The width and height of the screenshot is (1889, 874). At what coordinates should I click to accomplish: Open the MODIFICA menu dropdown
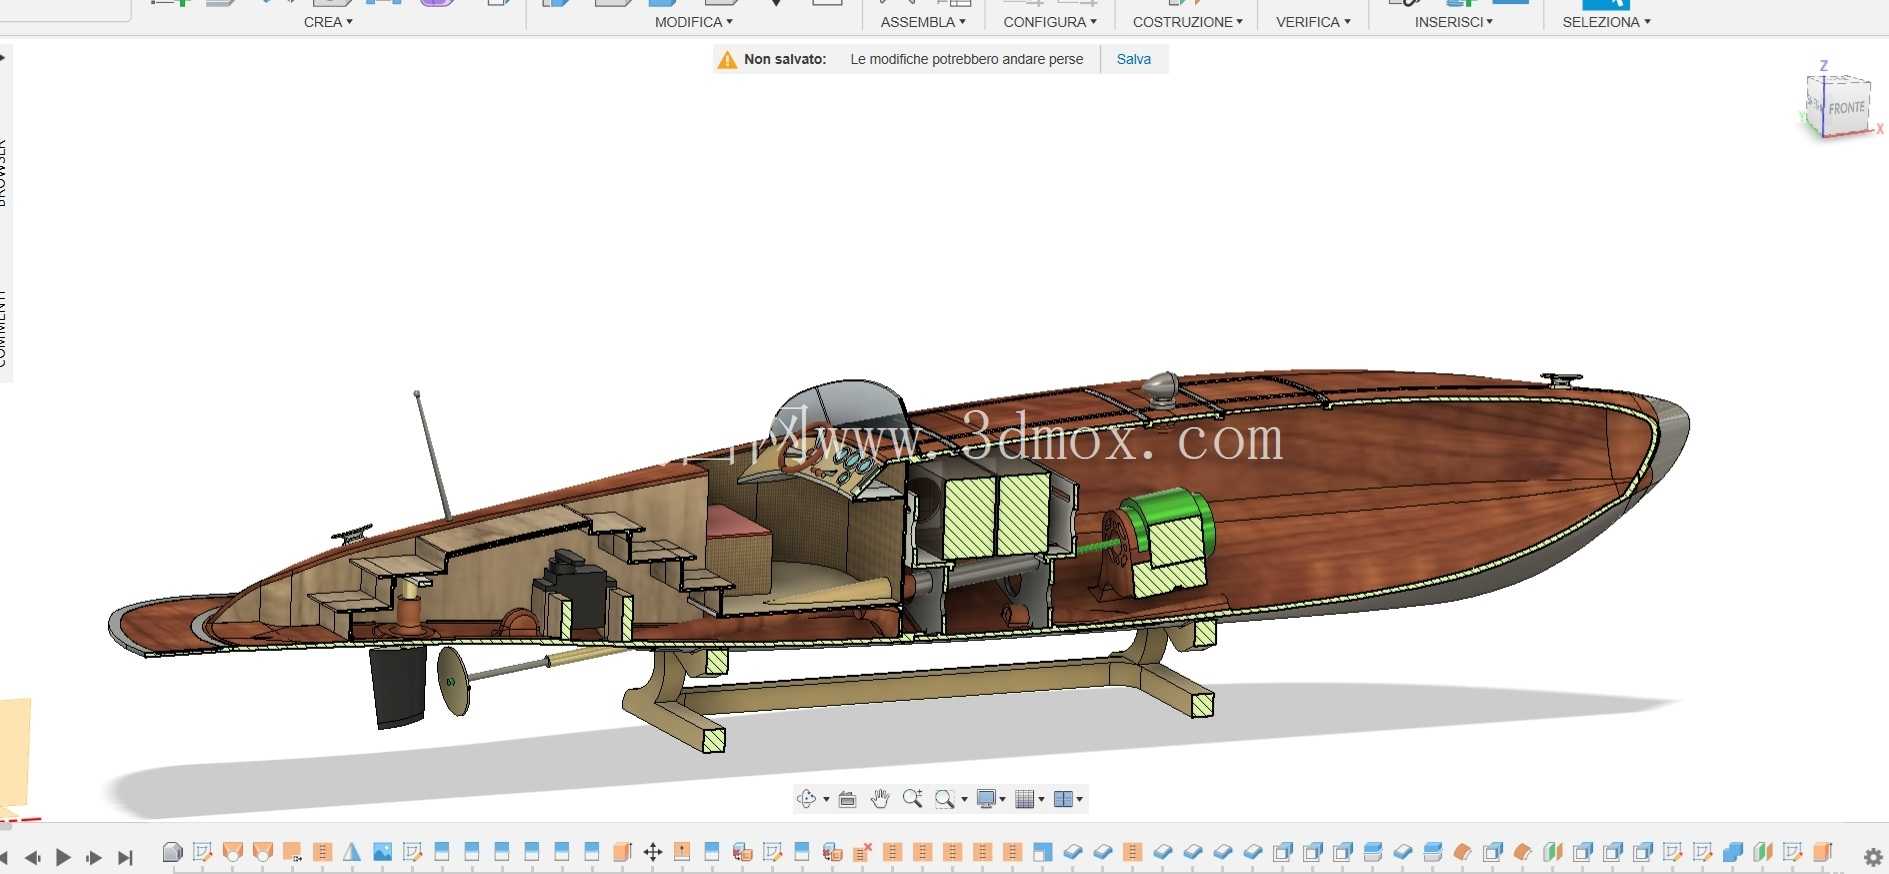click(x=693, y=22)
